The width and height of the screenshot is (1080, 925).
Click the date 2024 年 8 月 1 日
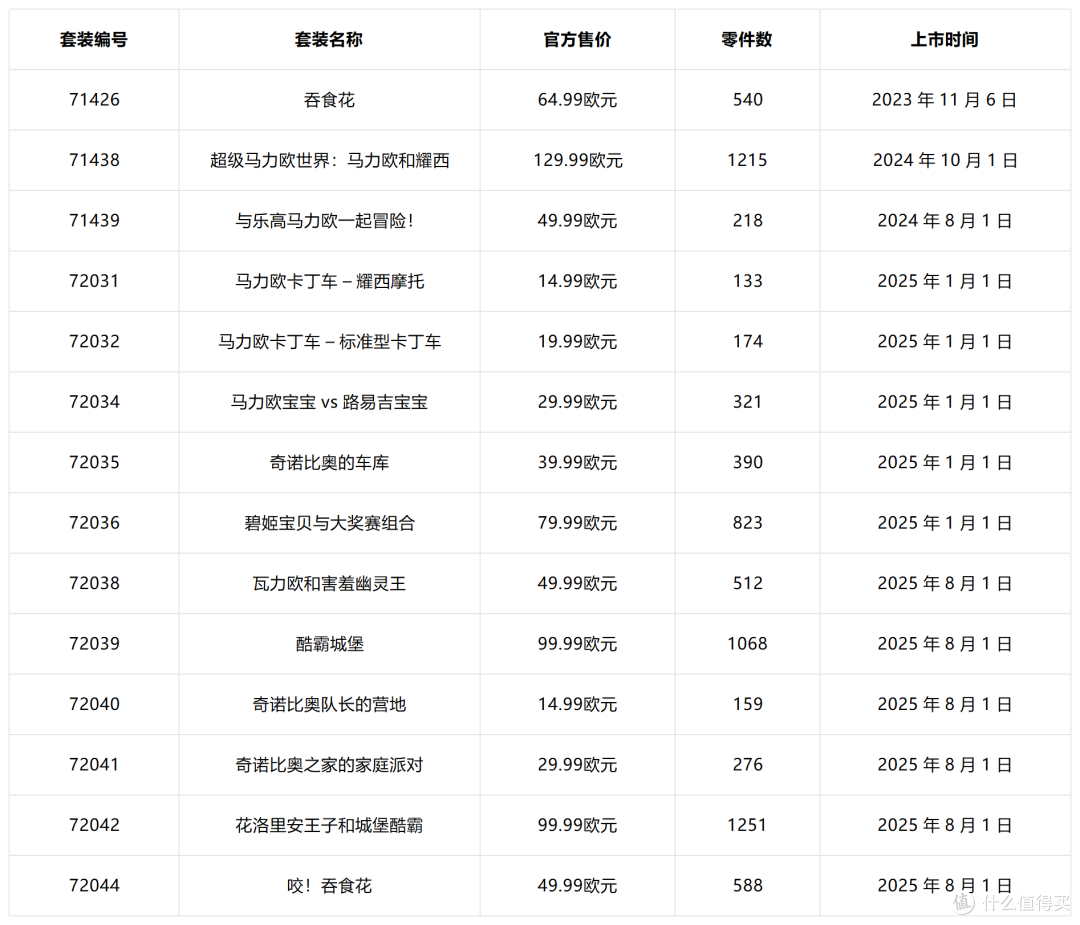pyautogui.click(x=944, y=221)
